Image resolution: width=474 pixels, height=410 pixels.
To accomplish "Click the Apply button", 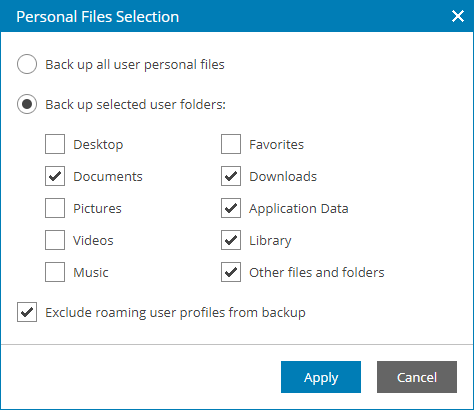I will pos(321,377).
